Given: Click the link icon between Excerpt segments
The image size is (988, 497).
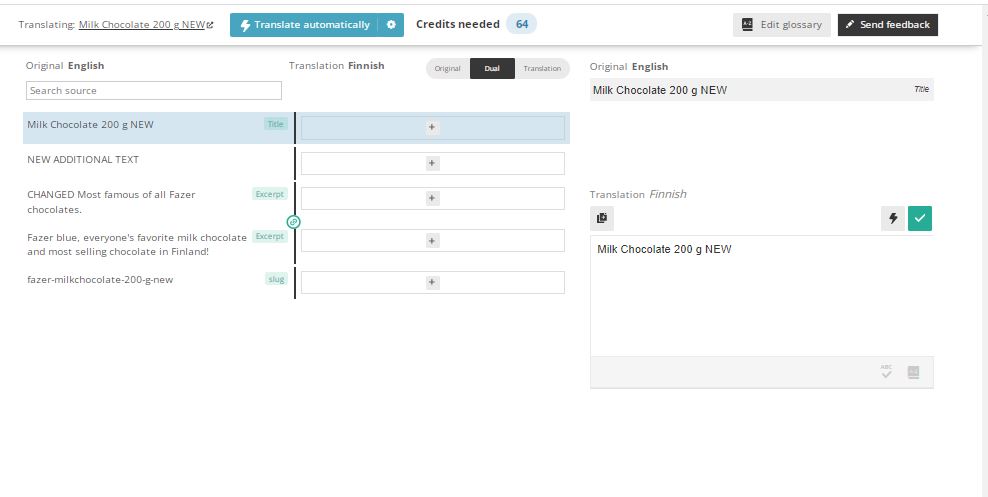Looking at the screenshot, I should 294,221.
